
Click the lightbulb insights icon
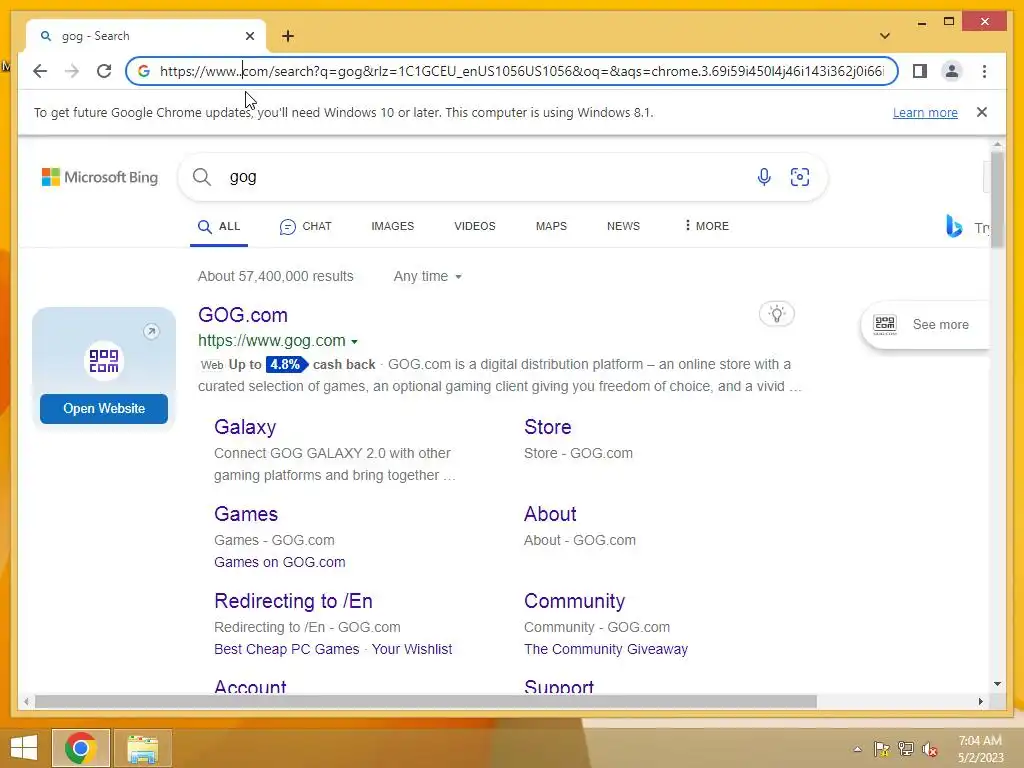pos(776,314)
